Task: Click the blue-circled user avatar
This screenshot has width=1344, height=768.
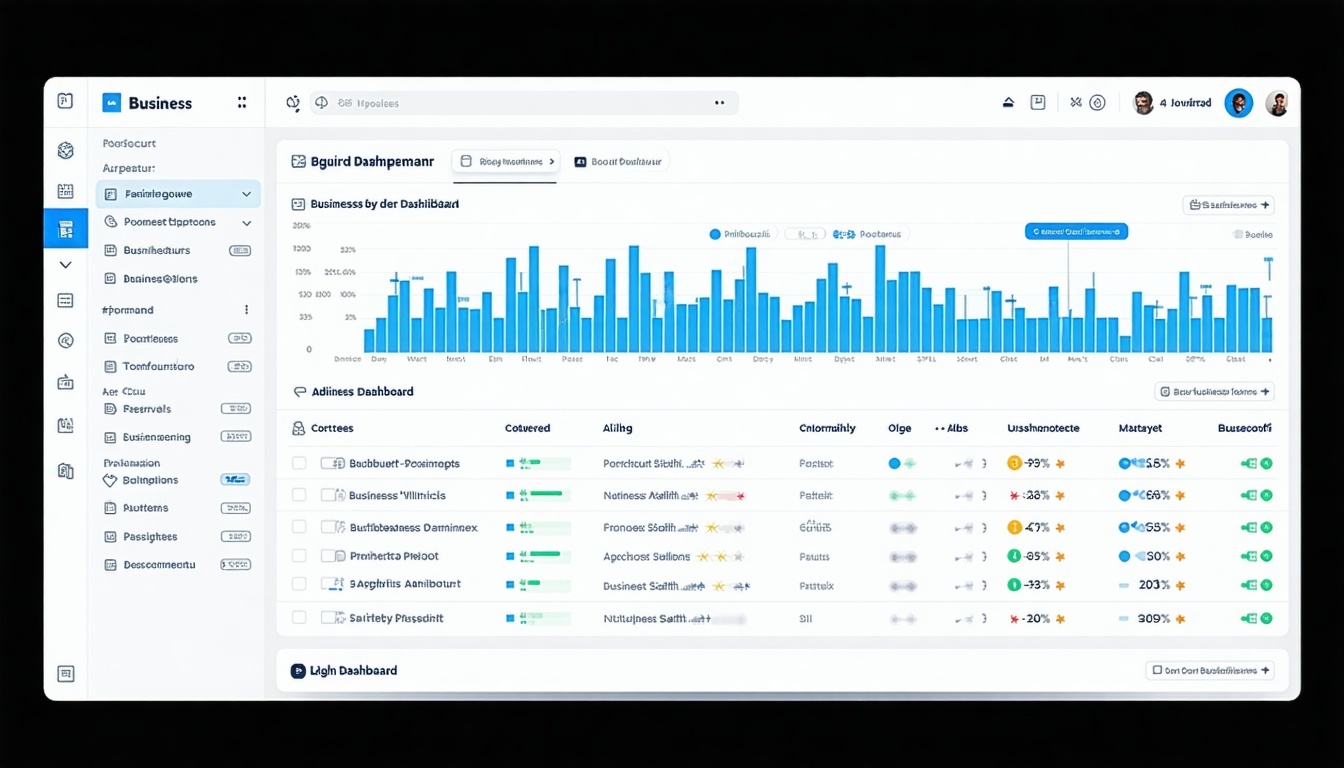Action: [x=1238, y=103]
